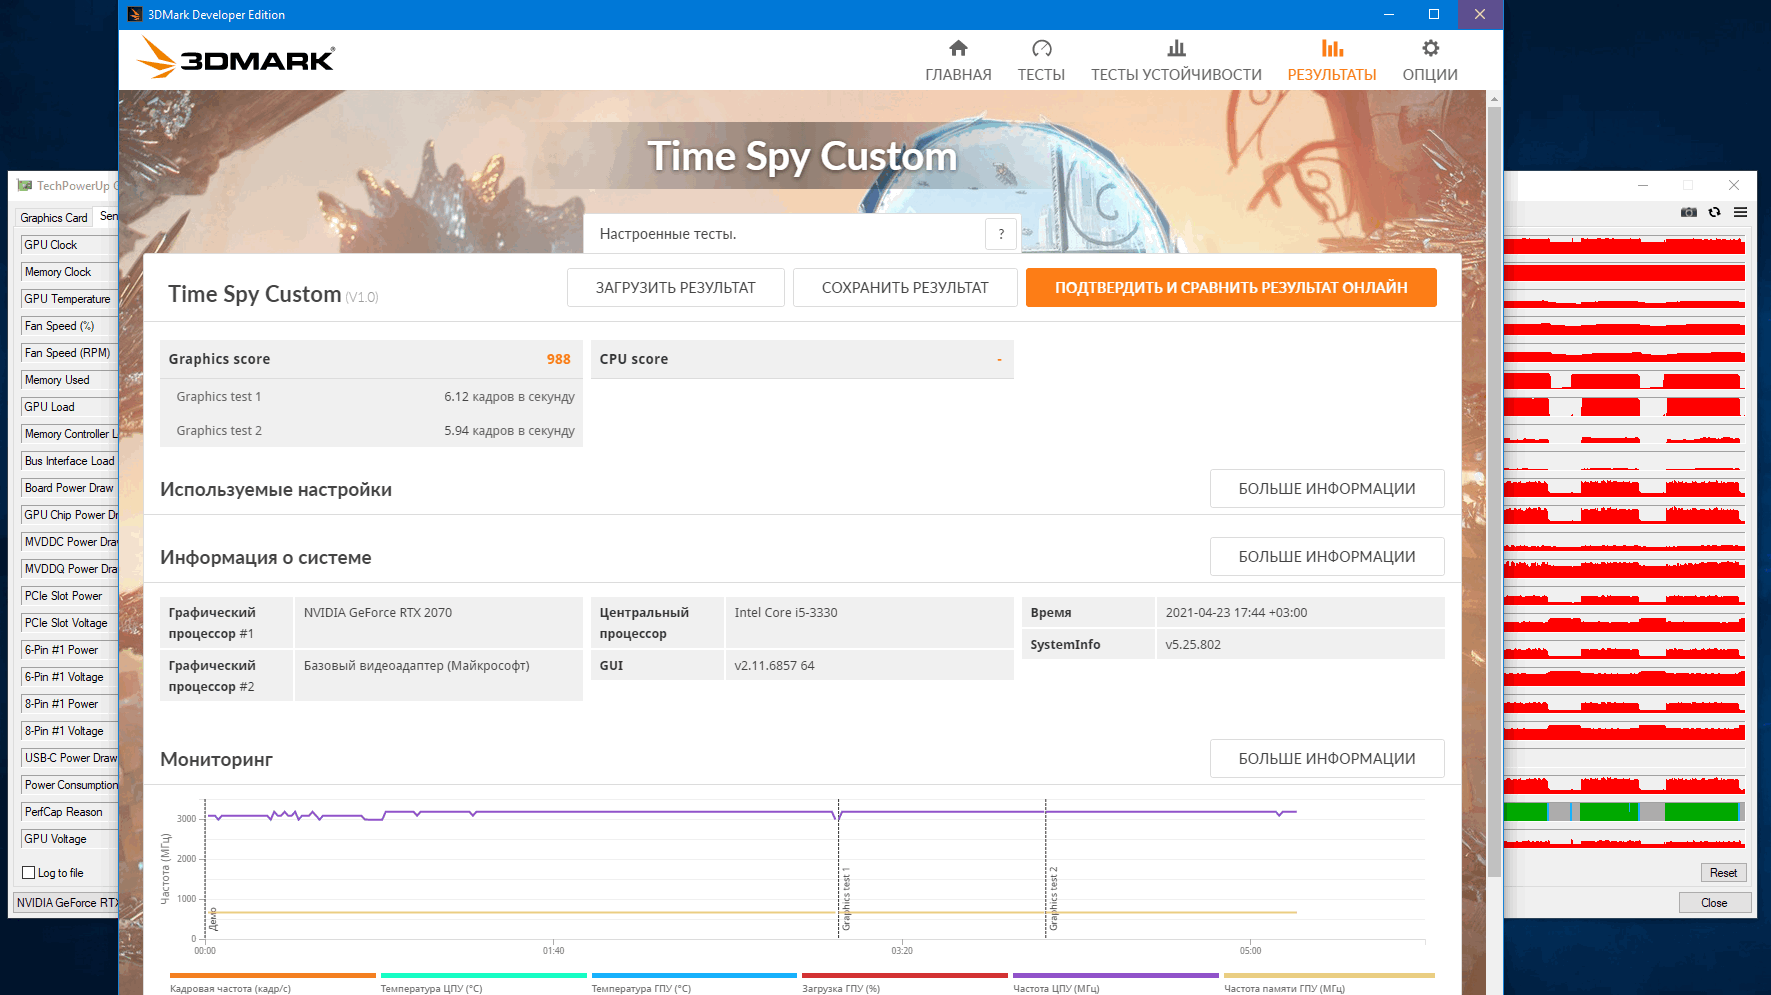Click the 3DMark vertical scrollbar thumb

pos(1494,490)
